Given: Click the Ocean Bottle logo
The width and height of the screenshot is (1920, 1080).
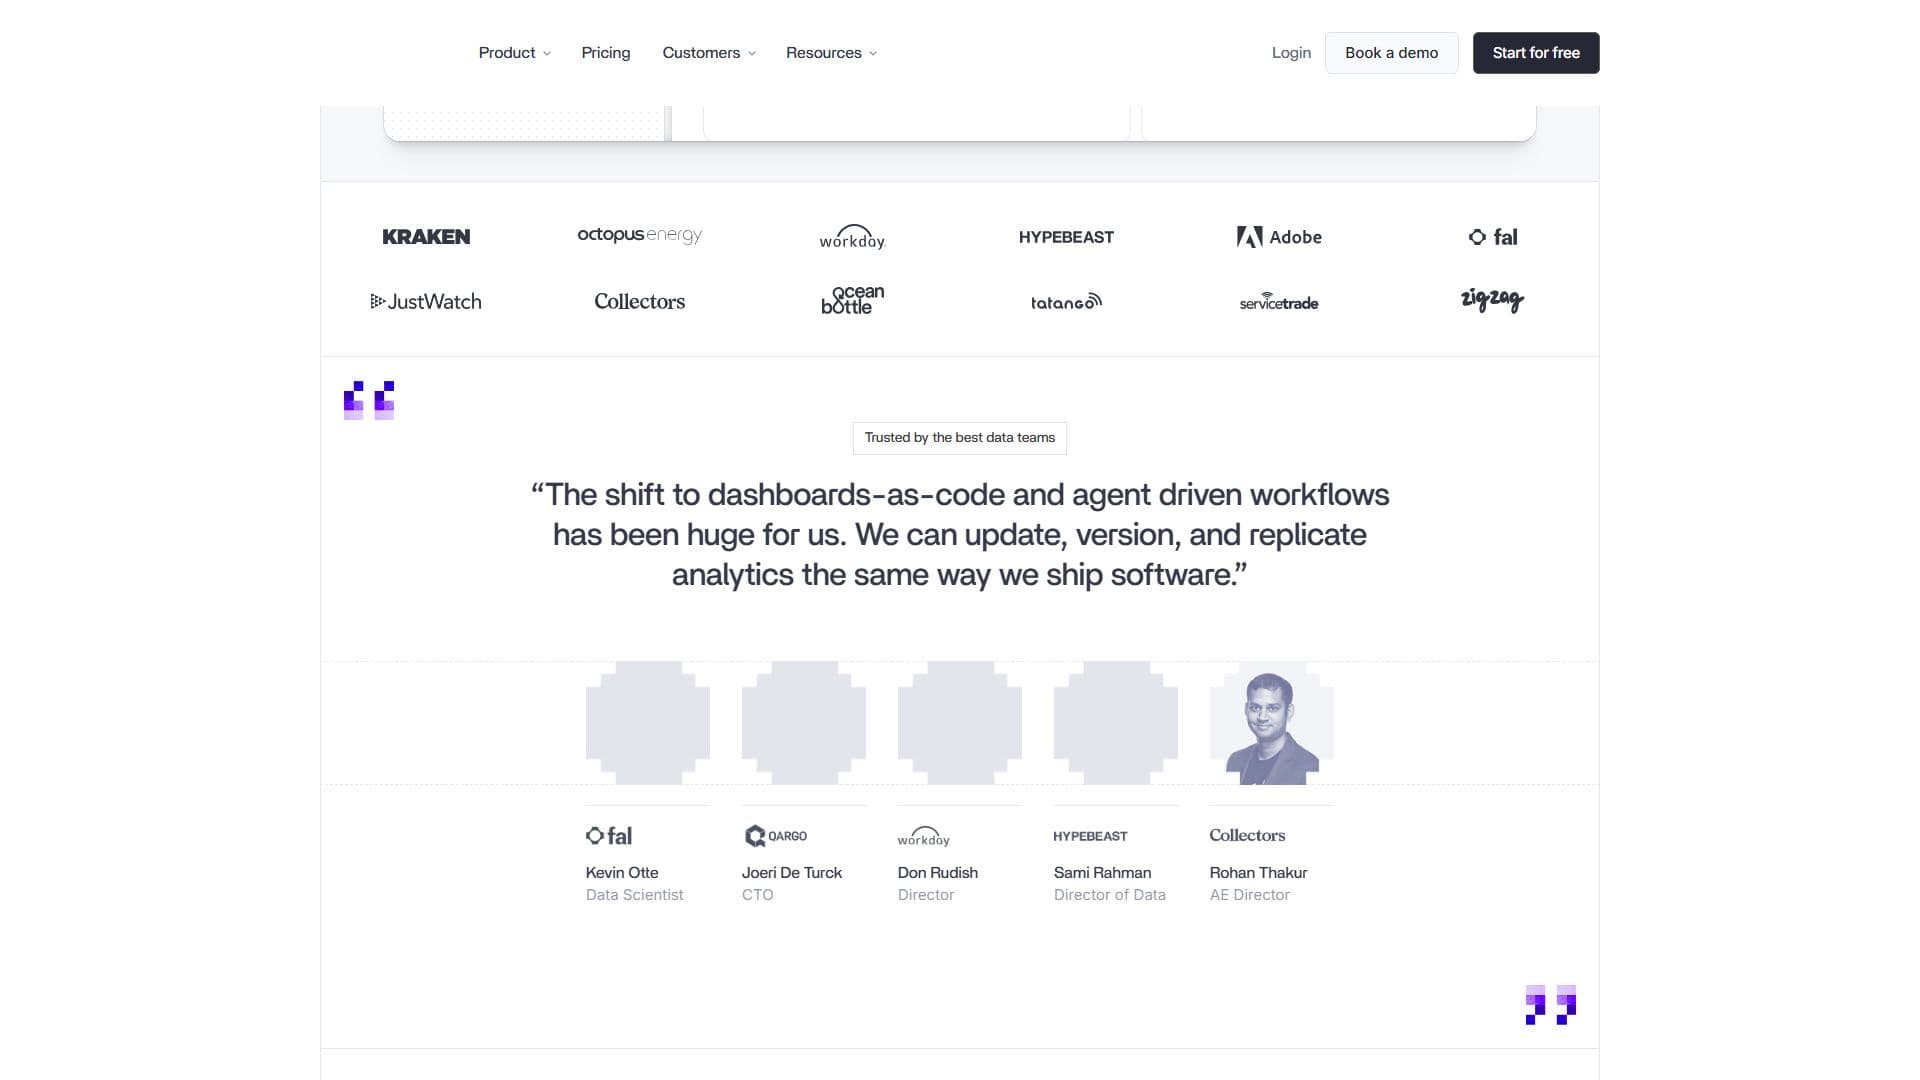Looking at the screenshot, I should [852, 299].
